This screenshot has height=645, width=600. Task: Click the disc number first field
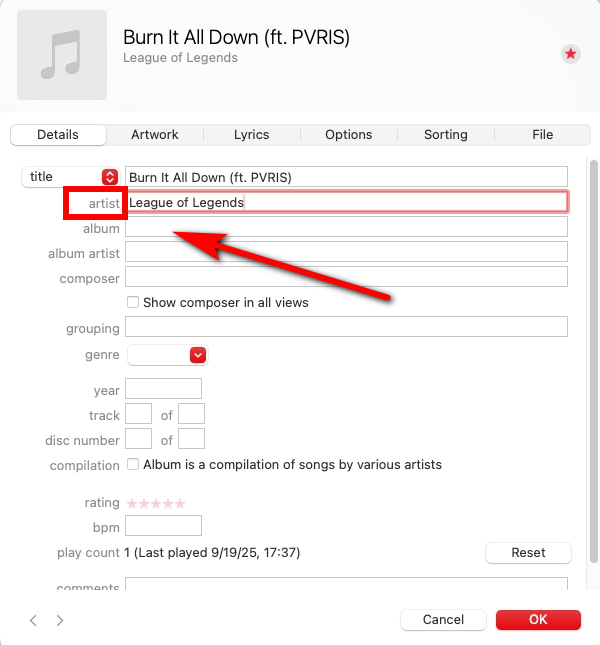coord(139,439)
